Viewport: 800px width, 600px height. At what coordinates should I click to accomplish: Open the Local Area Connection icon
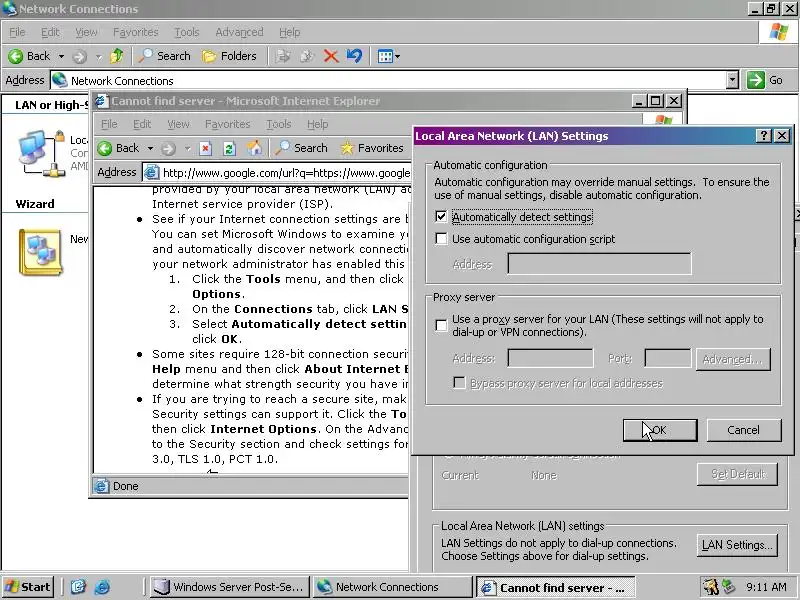click(41, 153)
